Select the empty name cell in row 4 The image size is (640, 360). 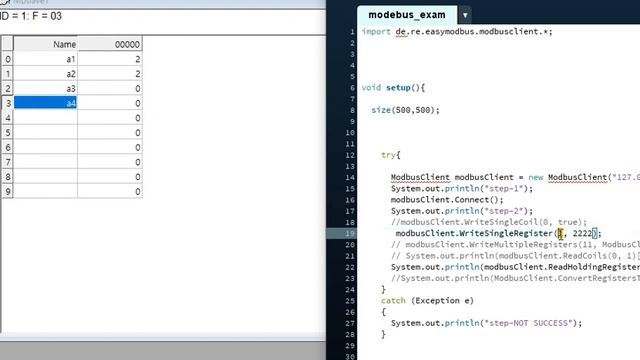(45, 118)
